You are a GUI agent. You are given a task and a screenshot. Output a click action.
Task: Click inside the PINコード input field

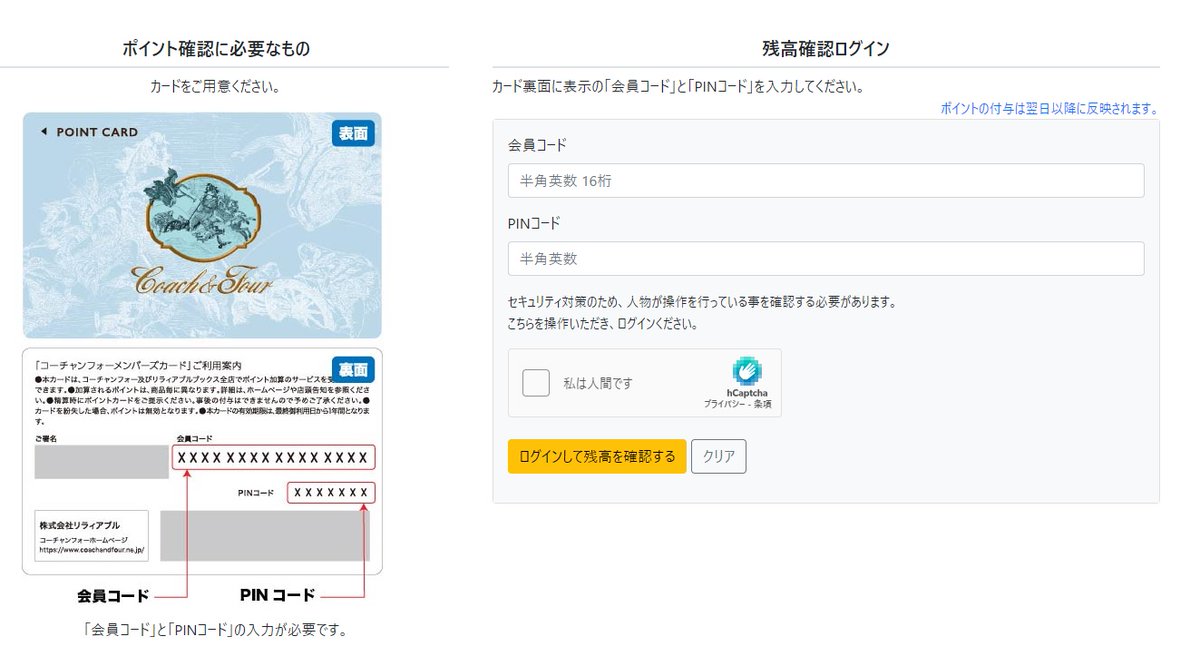pyautogui.click(x=824, y=258)
